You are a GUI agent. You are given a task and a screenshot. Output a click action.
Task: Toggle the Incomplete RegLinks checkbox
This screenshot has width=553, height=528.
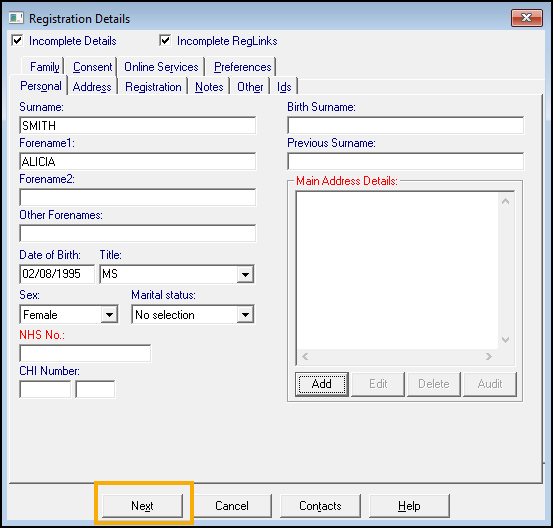[x=165, y=41]
